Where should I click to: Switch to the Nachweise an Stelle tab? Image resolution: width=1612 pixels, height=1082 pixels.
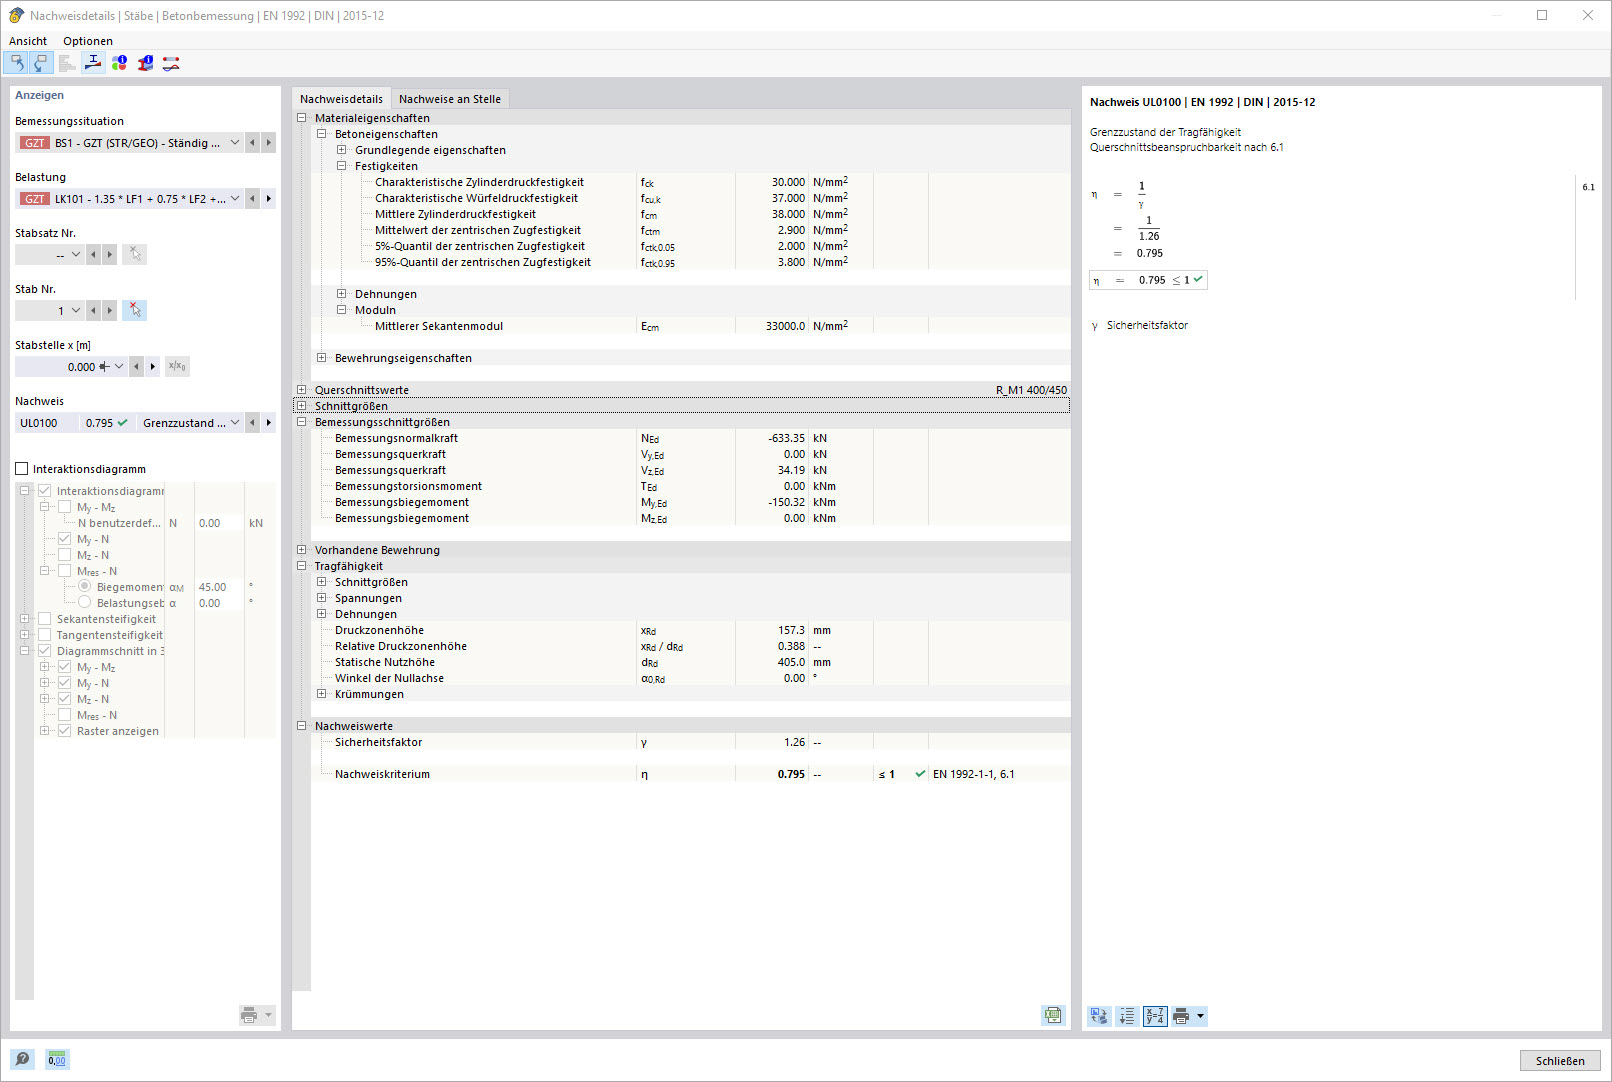(450, 99)
